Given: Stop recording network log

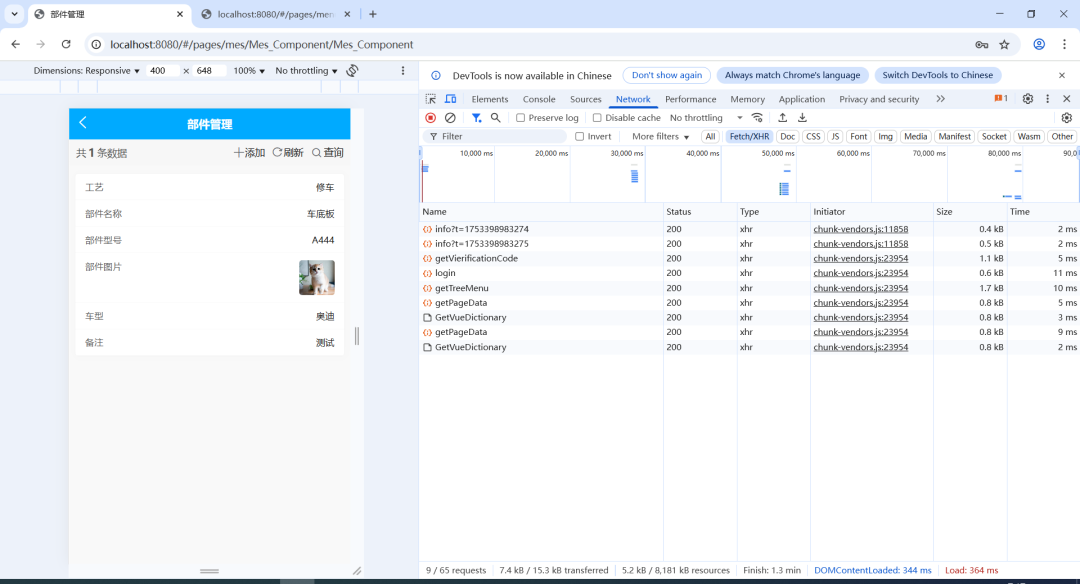Looking at the screenshot, I should (431, 118).
